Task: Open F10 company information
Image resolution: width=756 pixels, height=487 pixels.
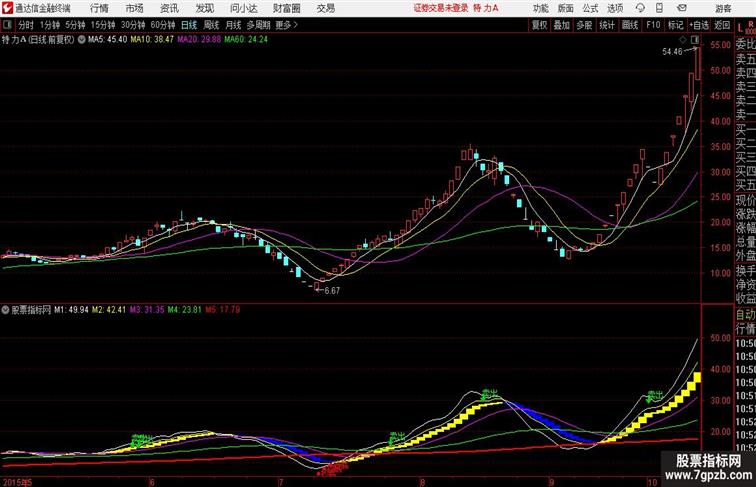Action: 653,25
